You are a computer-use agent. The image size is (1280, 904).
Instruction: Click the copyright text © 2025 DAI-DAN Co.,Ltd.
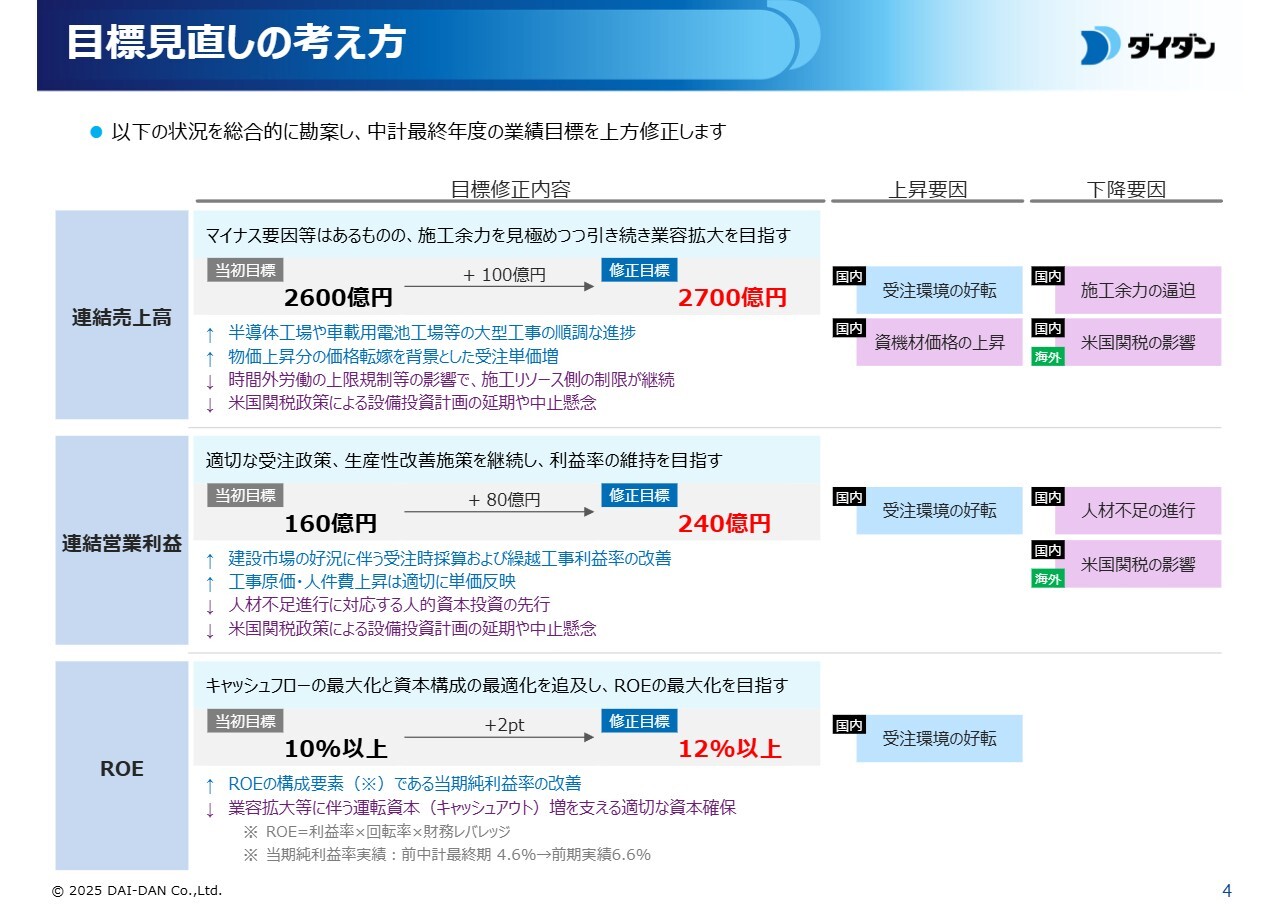137,890
